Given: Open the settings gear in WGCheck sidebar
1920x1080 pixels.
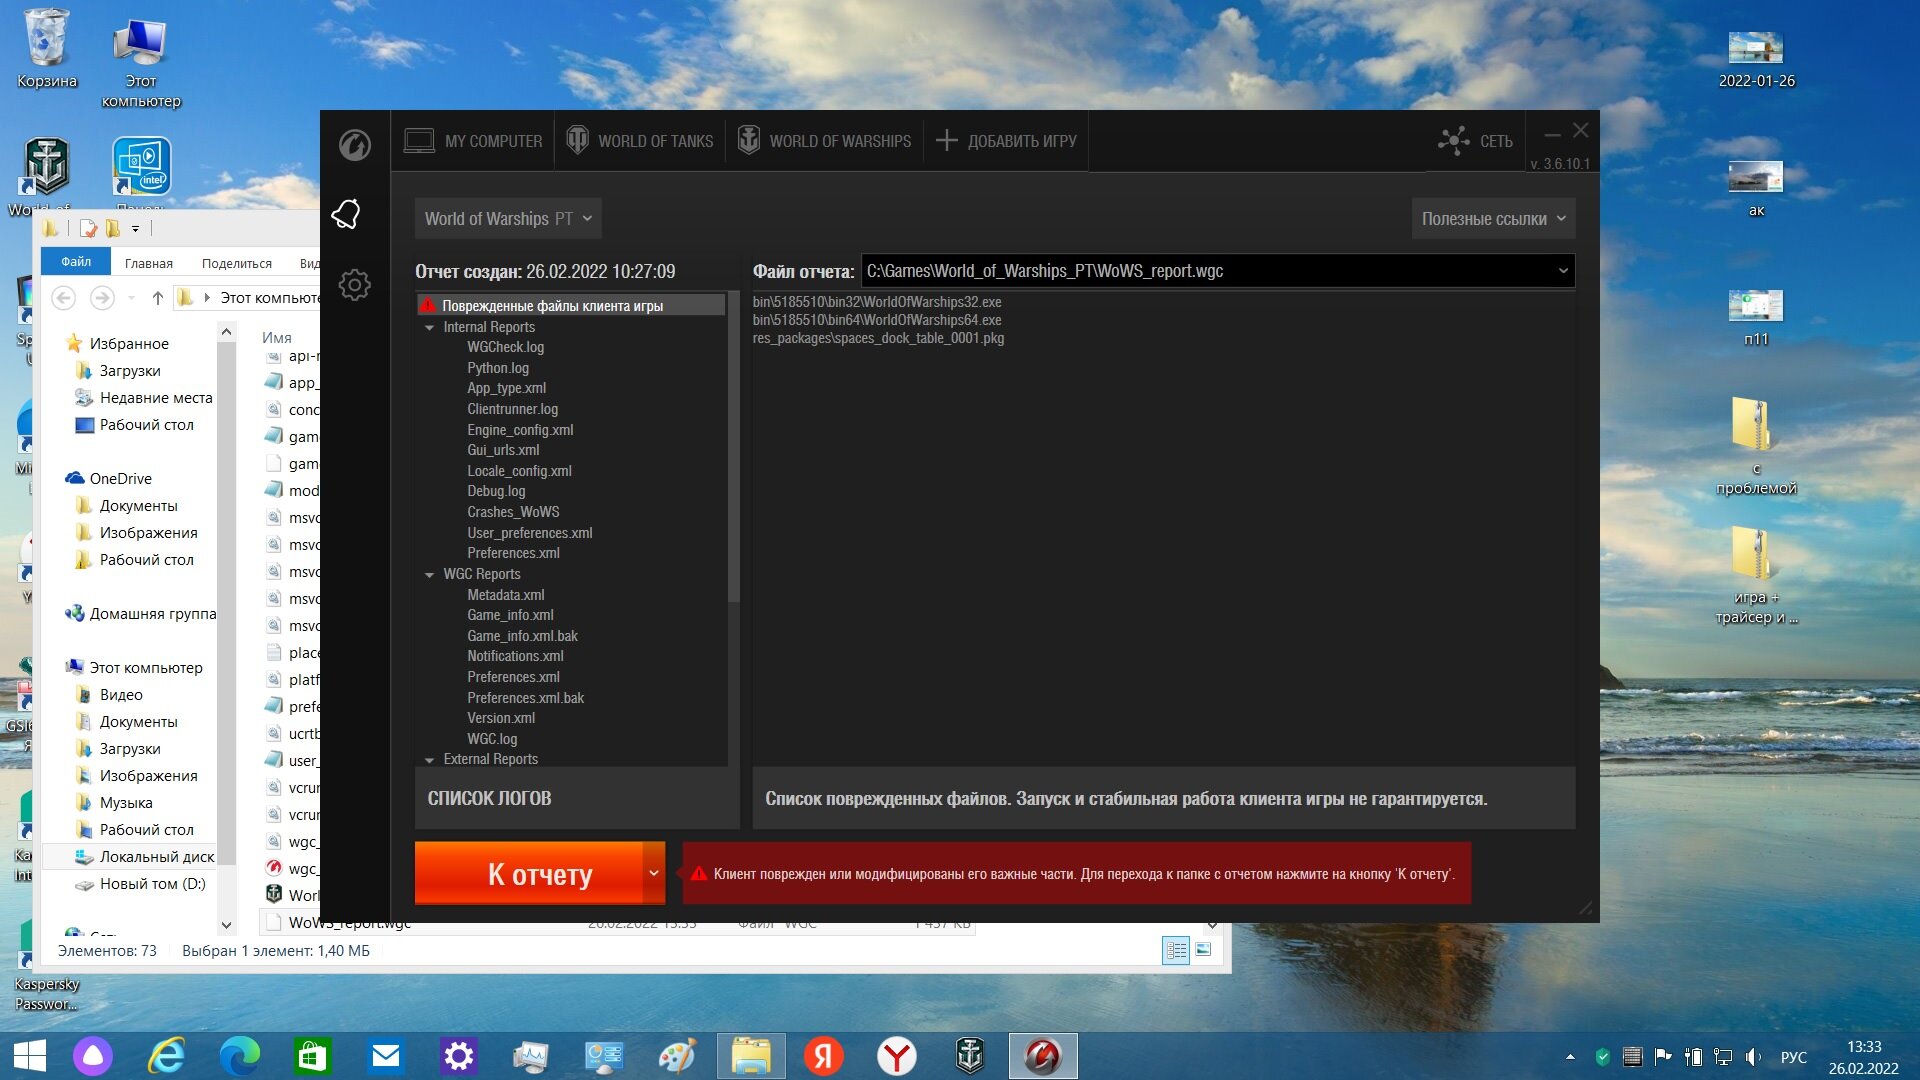Looking at the screenshot, I should pos(354,285).
